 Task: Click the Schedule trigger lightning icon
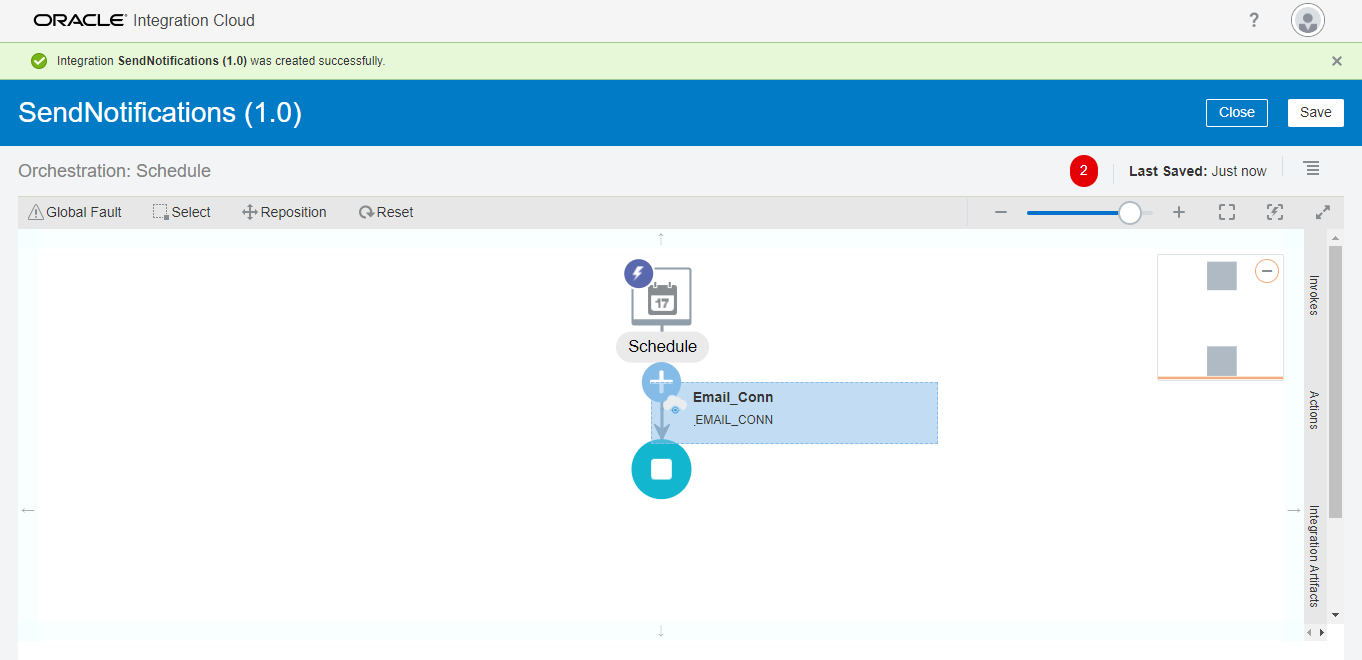point(638,273)
